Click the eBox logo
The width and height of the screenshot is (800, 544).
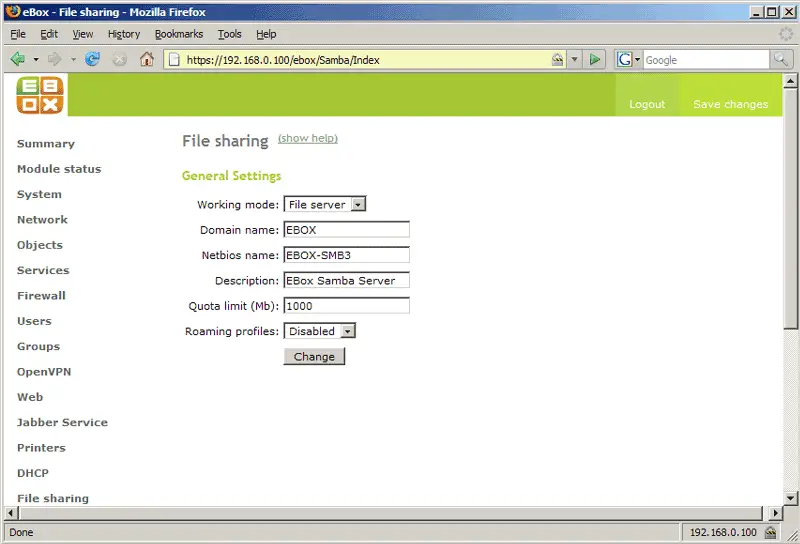click(x=40, y=95)
